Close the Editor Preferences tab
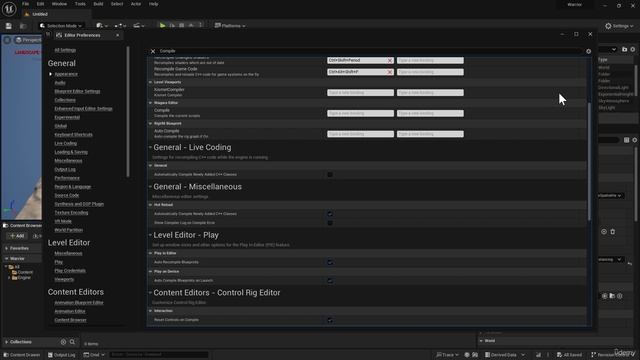This screenshot has height=360, width=640. [x=118, y=35]
